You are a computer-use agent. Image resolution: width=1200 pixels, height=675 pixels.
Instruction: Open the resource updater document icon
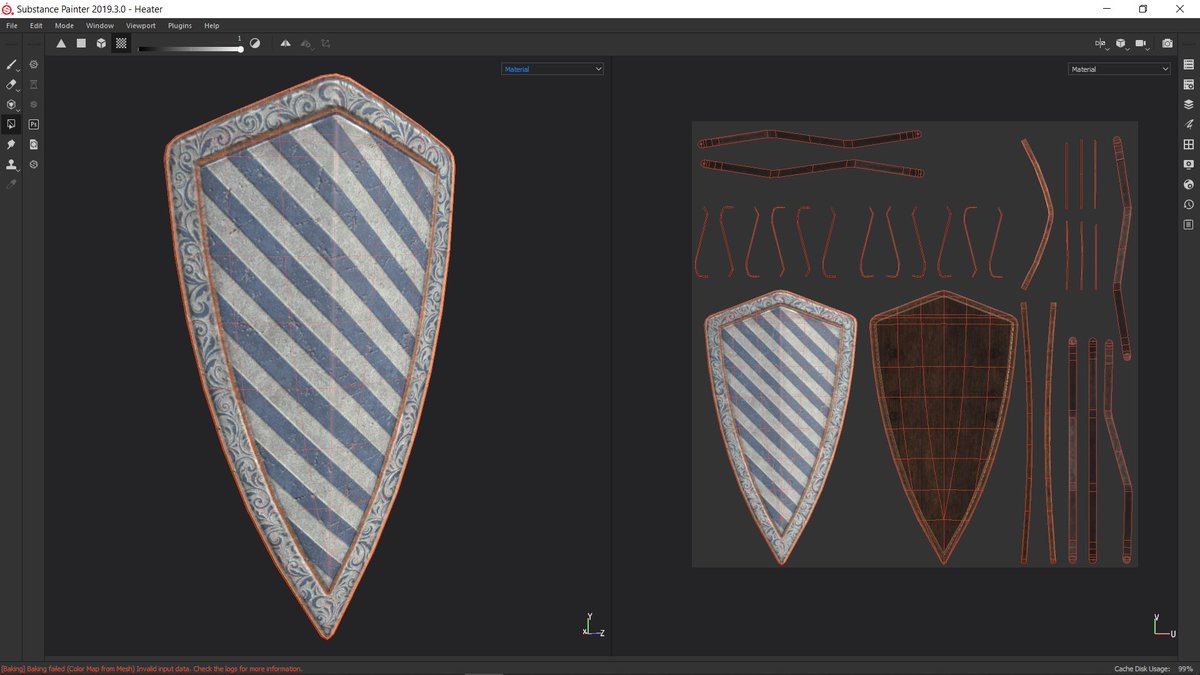[33, 144]
